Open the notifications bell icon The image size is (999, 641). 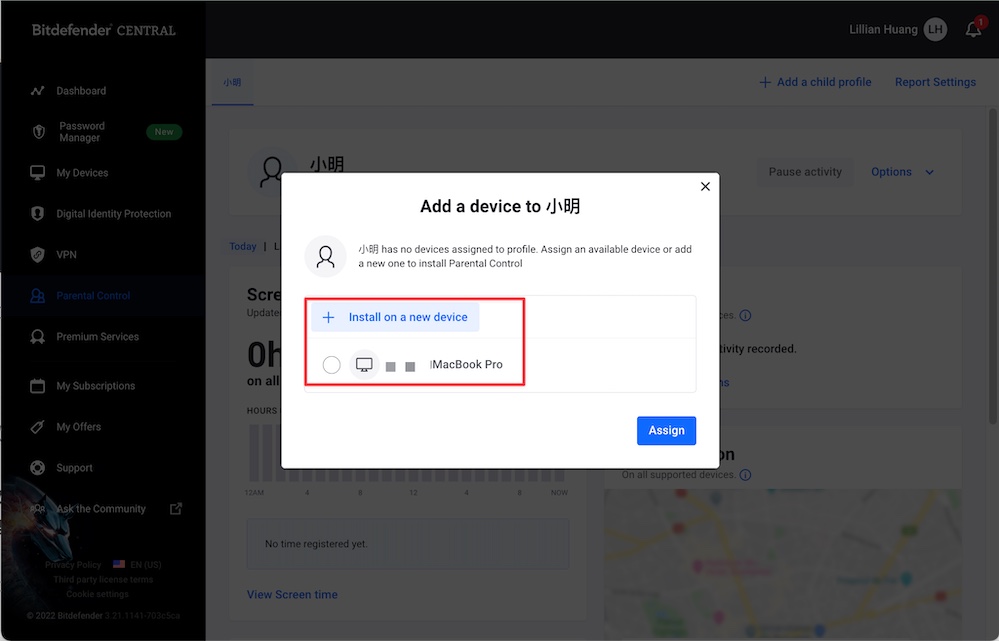point(973,29)
